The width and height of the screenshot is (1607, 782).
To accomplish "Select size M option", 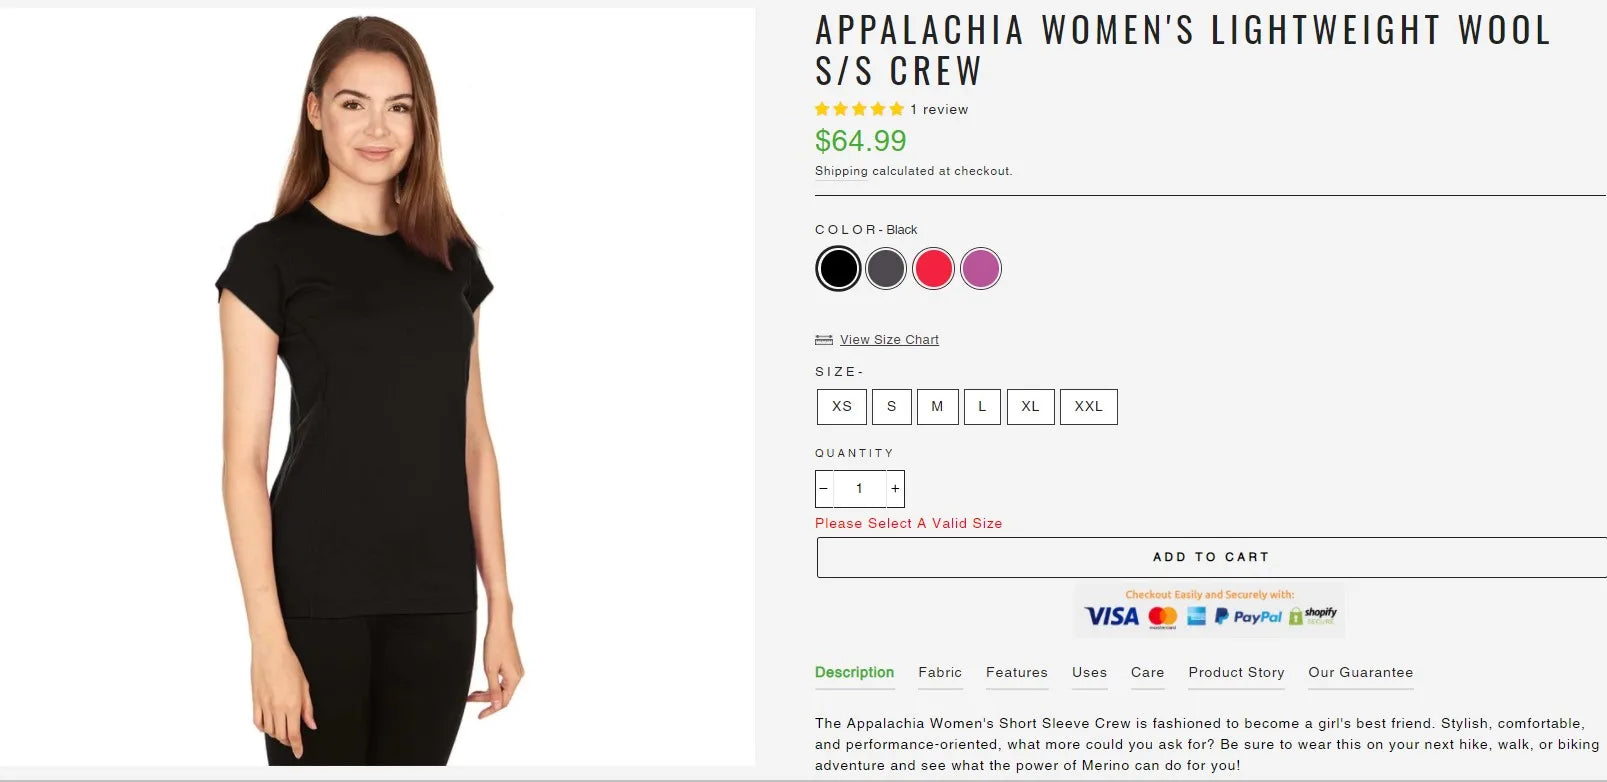I will (937, 407).
